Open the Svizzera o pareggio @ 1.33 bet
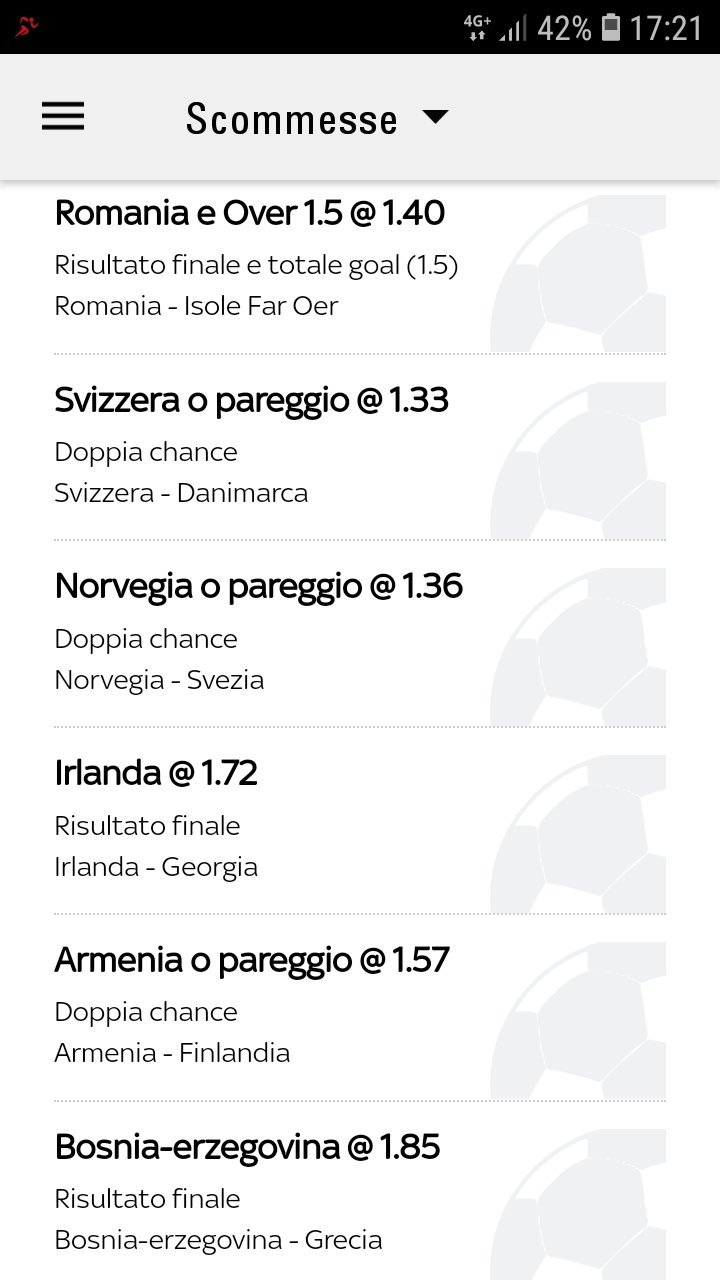 click(x=252, y=400)
